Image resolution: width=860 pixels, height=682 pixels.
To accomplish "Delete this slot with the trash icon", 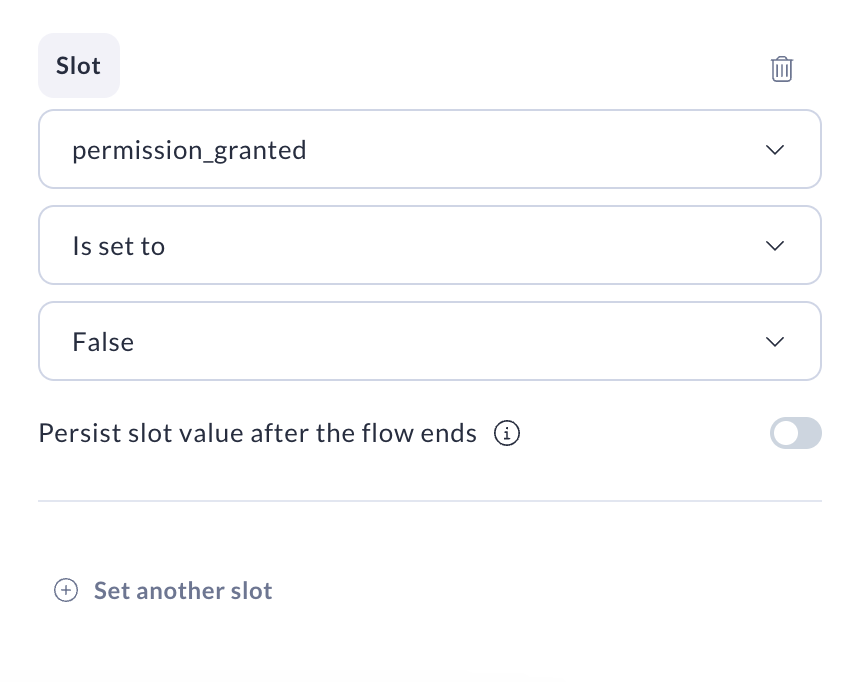I will point(782,69).
